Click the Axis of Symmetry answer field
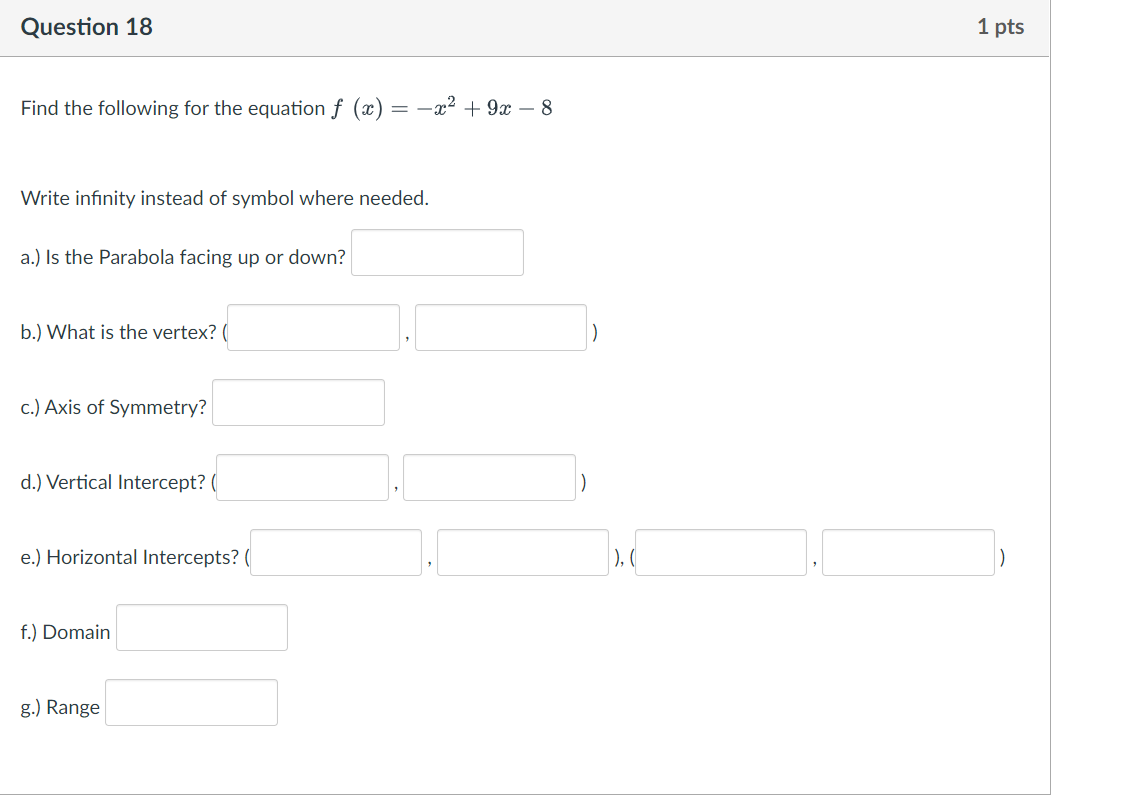Image resolution: width=1128 pixels, height=798 pixels. [x=298, y=402]
